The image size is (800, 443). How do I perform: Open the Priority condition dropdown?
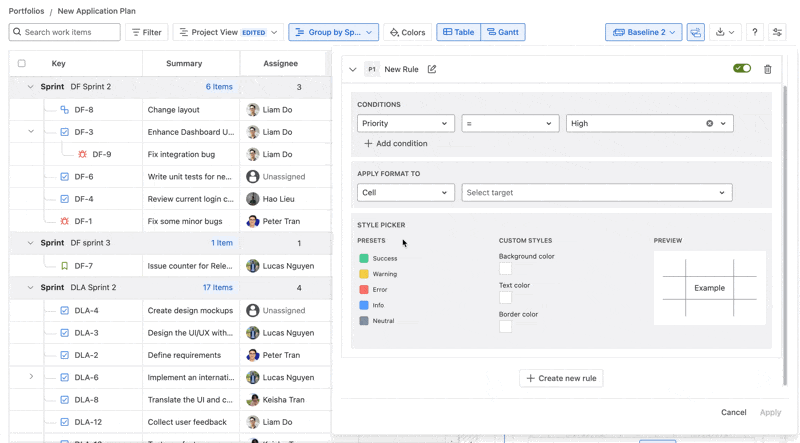click(x=405, y=124)
